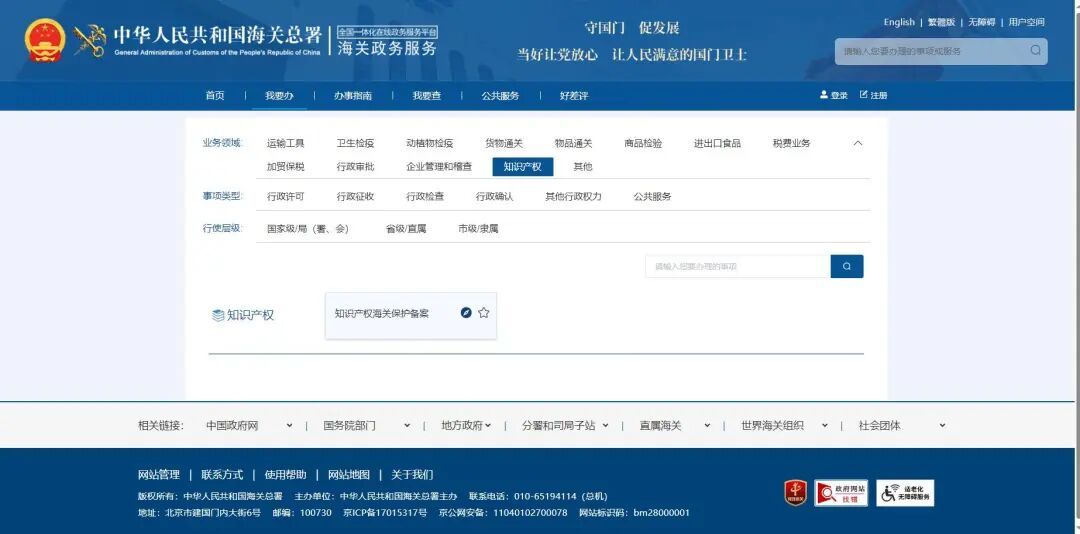Open the 政府网站找错 badge
This screenshot has width=1080, height=534.
coord(841,493)
